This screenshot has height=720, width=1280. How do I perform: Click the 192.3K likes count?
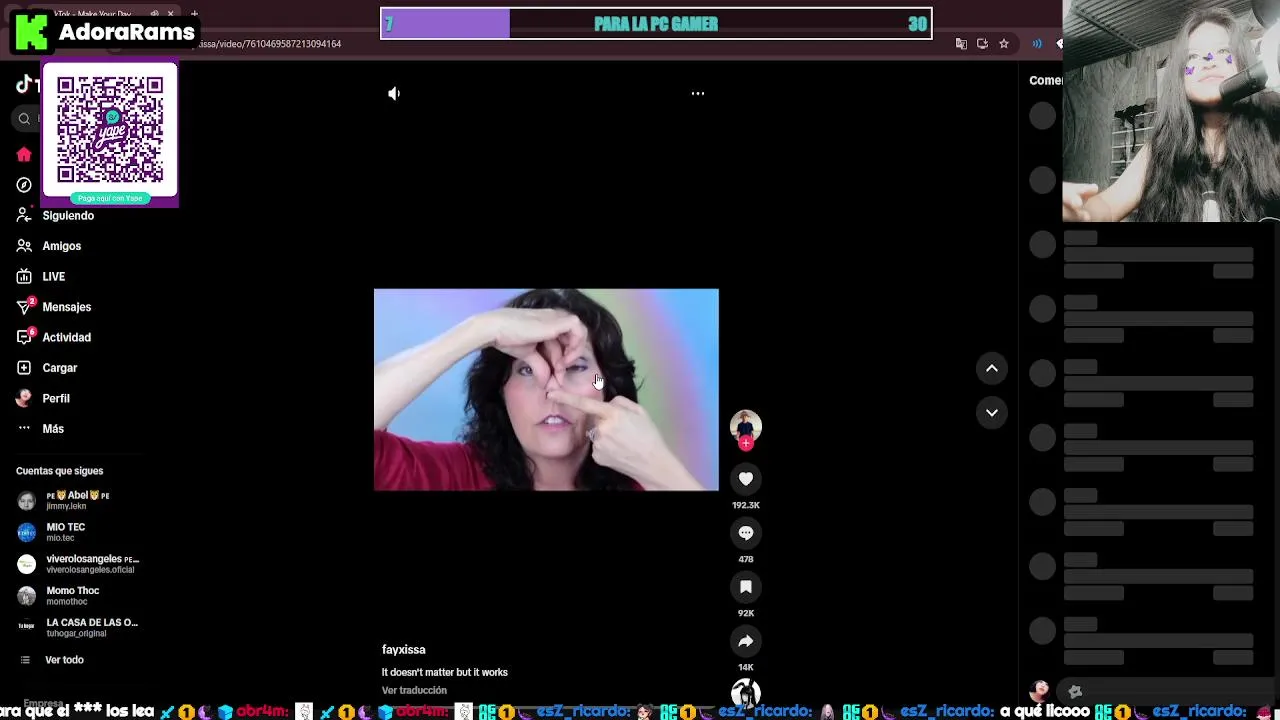click(746, 505)
